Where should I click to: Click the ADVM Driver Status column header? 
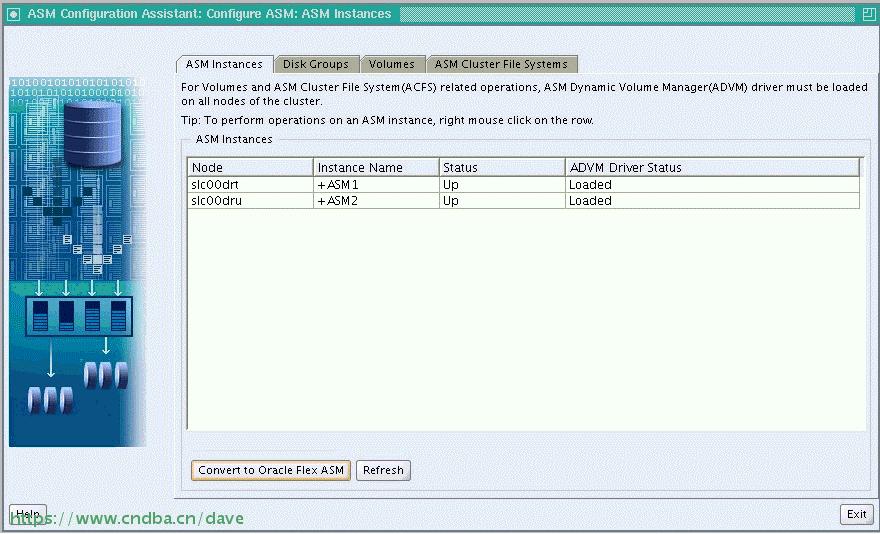713,167
